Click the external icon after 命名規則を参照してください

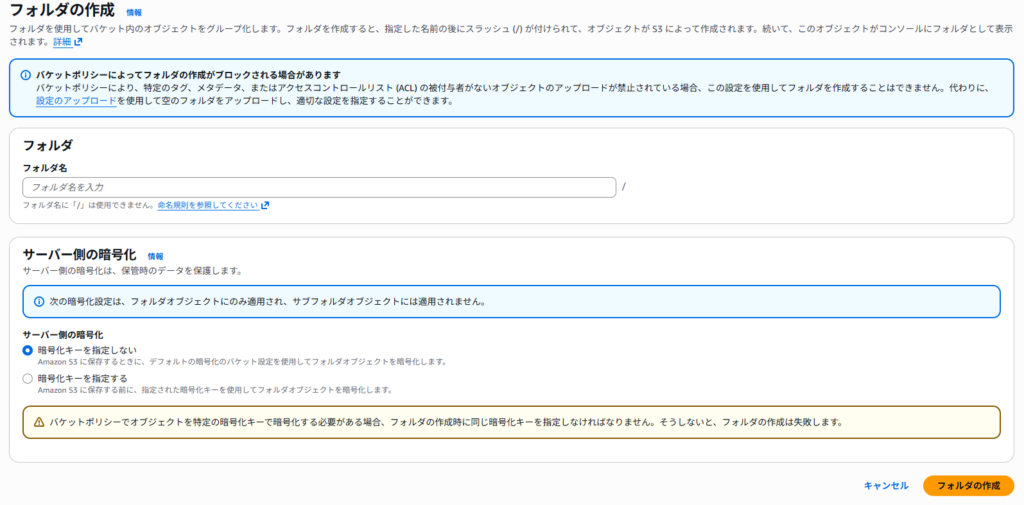click(265, 205)
